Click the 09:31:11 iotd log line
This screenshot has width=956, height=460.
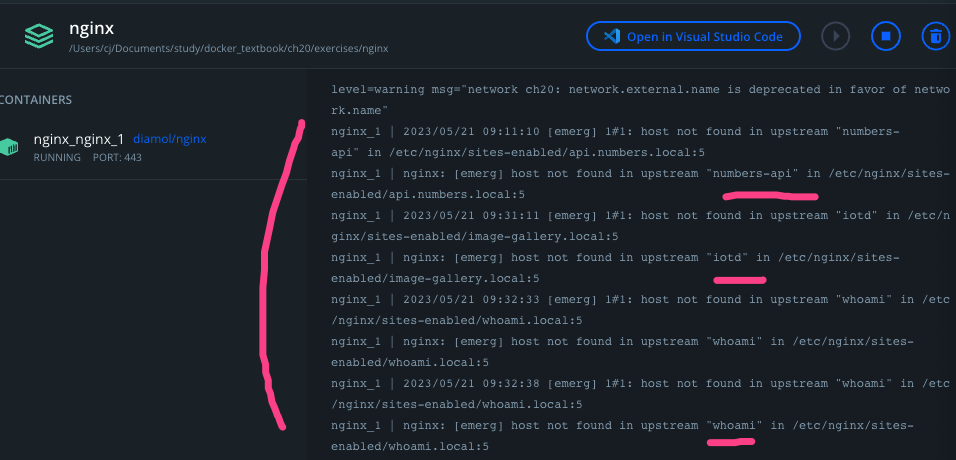(x=640, y=226)
